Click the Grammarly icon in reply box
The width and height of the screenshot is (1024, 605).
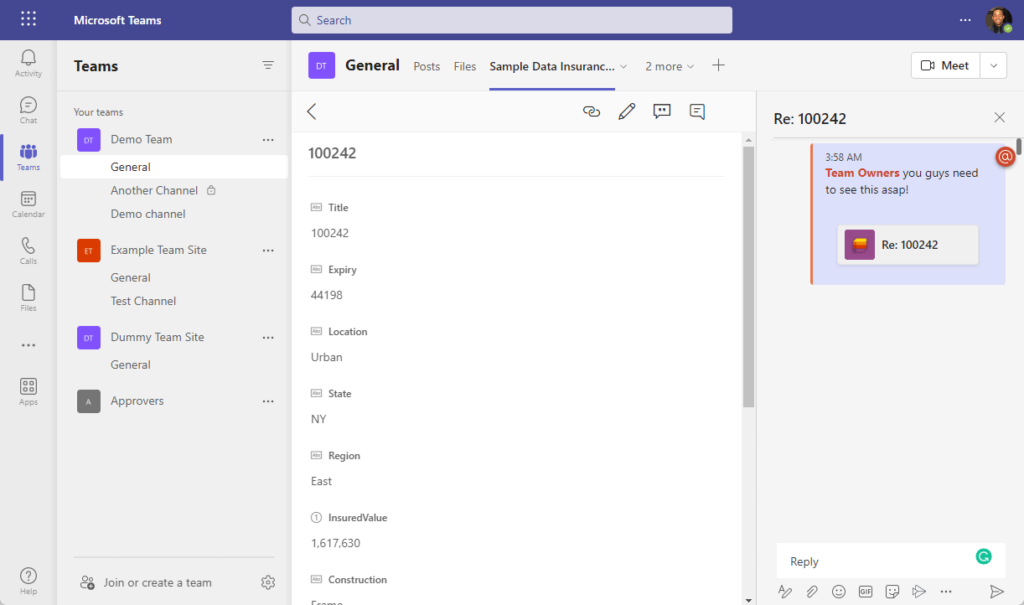click(x=984, y=557)
